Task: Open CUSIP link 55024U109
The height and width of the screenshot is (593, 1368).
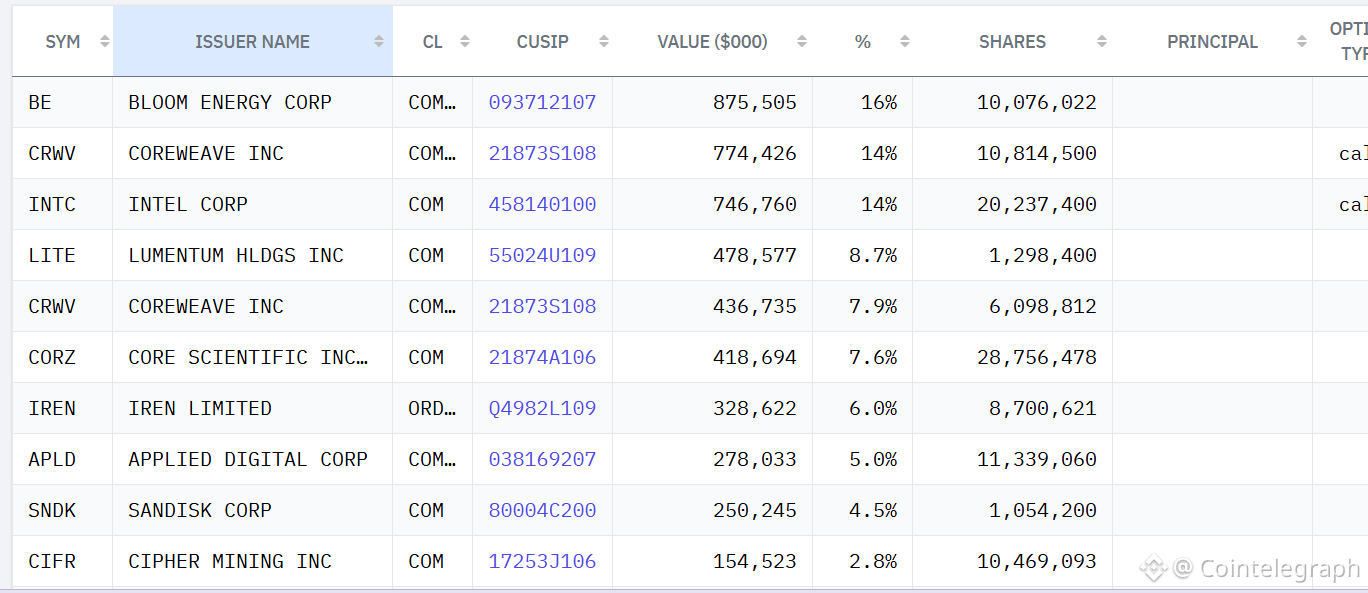Action: 542,255
